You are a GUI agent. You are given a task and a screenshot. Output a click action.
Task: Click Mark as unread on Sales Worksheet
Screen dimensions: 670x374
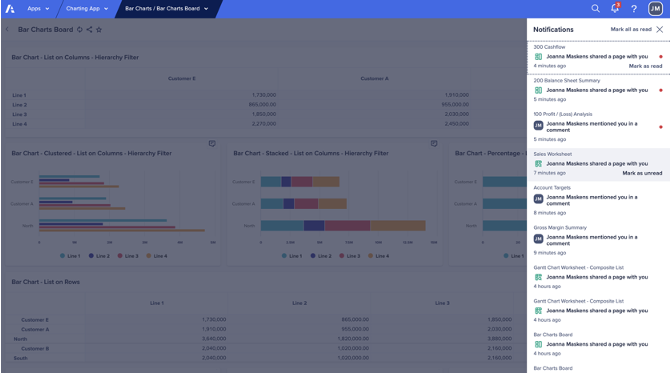tap(642, 173)
